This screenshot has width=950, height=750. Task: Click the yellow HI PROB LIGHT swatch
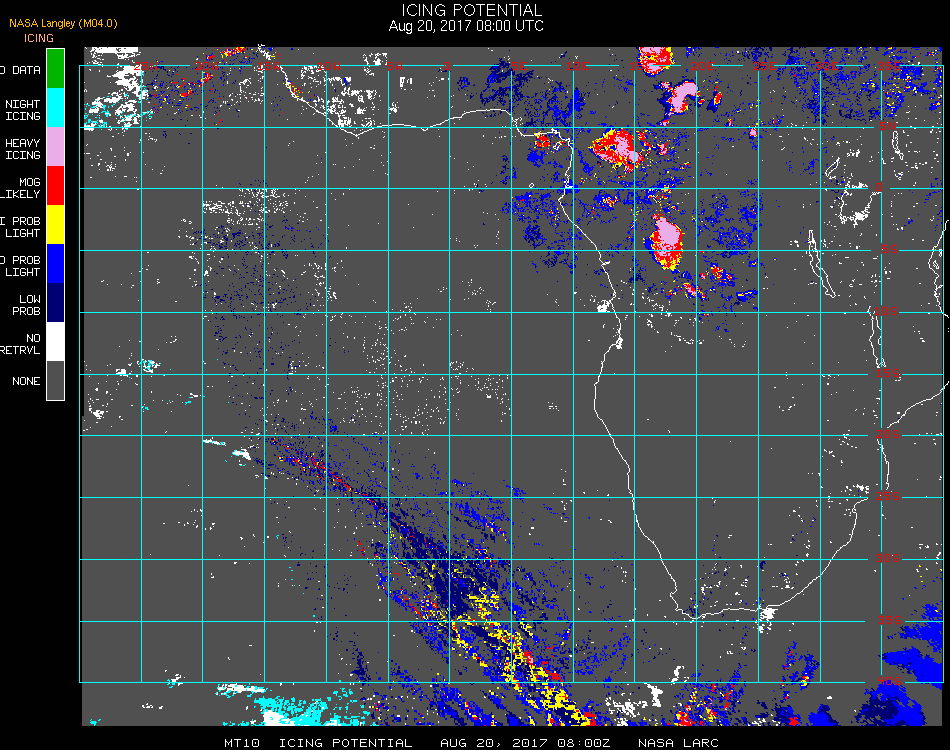point(55,225)
